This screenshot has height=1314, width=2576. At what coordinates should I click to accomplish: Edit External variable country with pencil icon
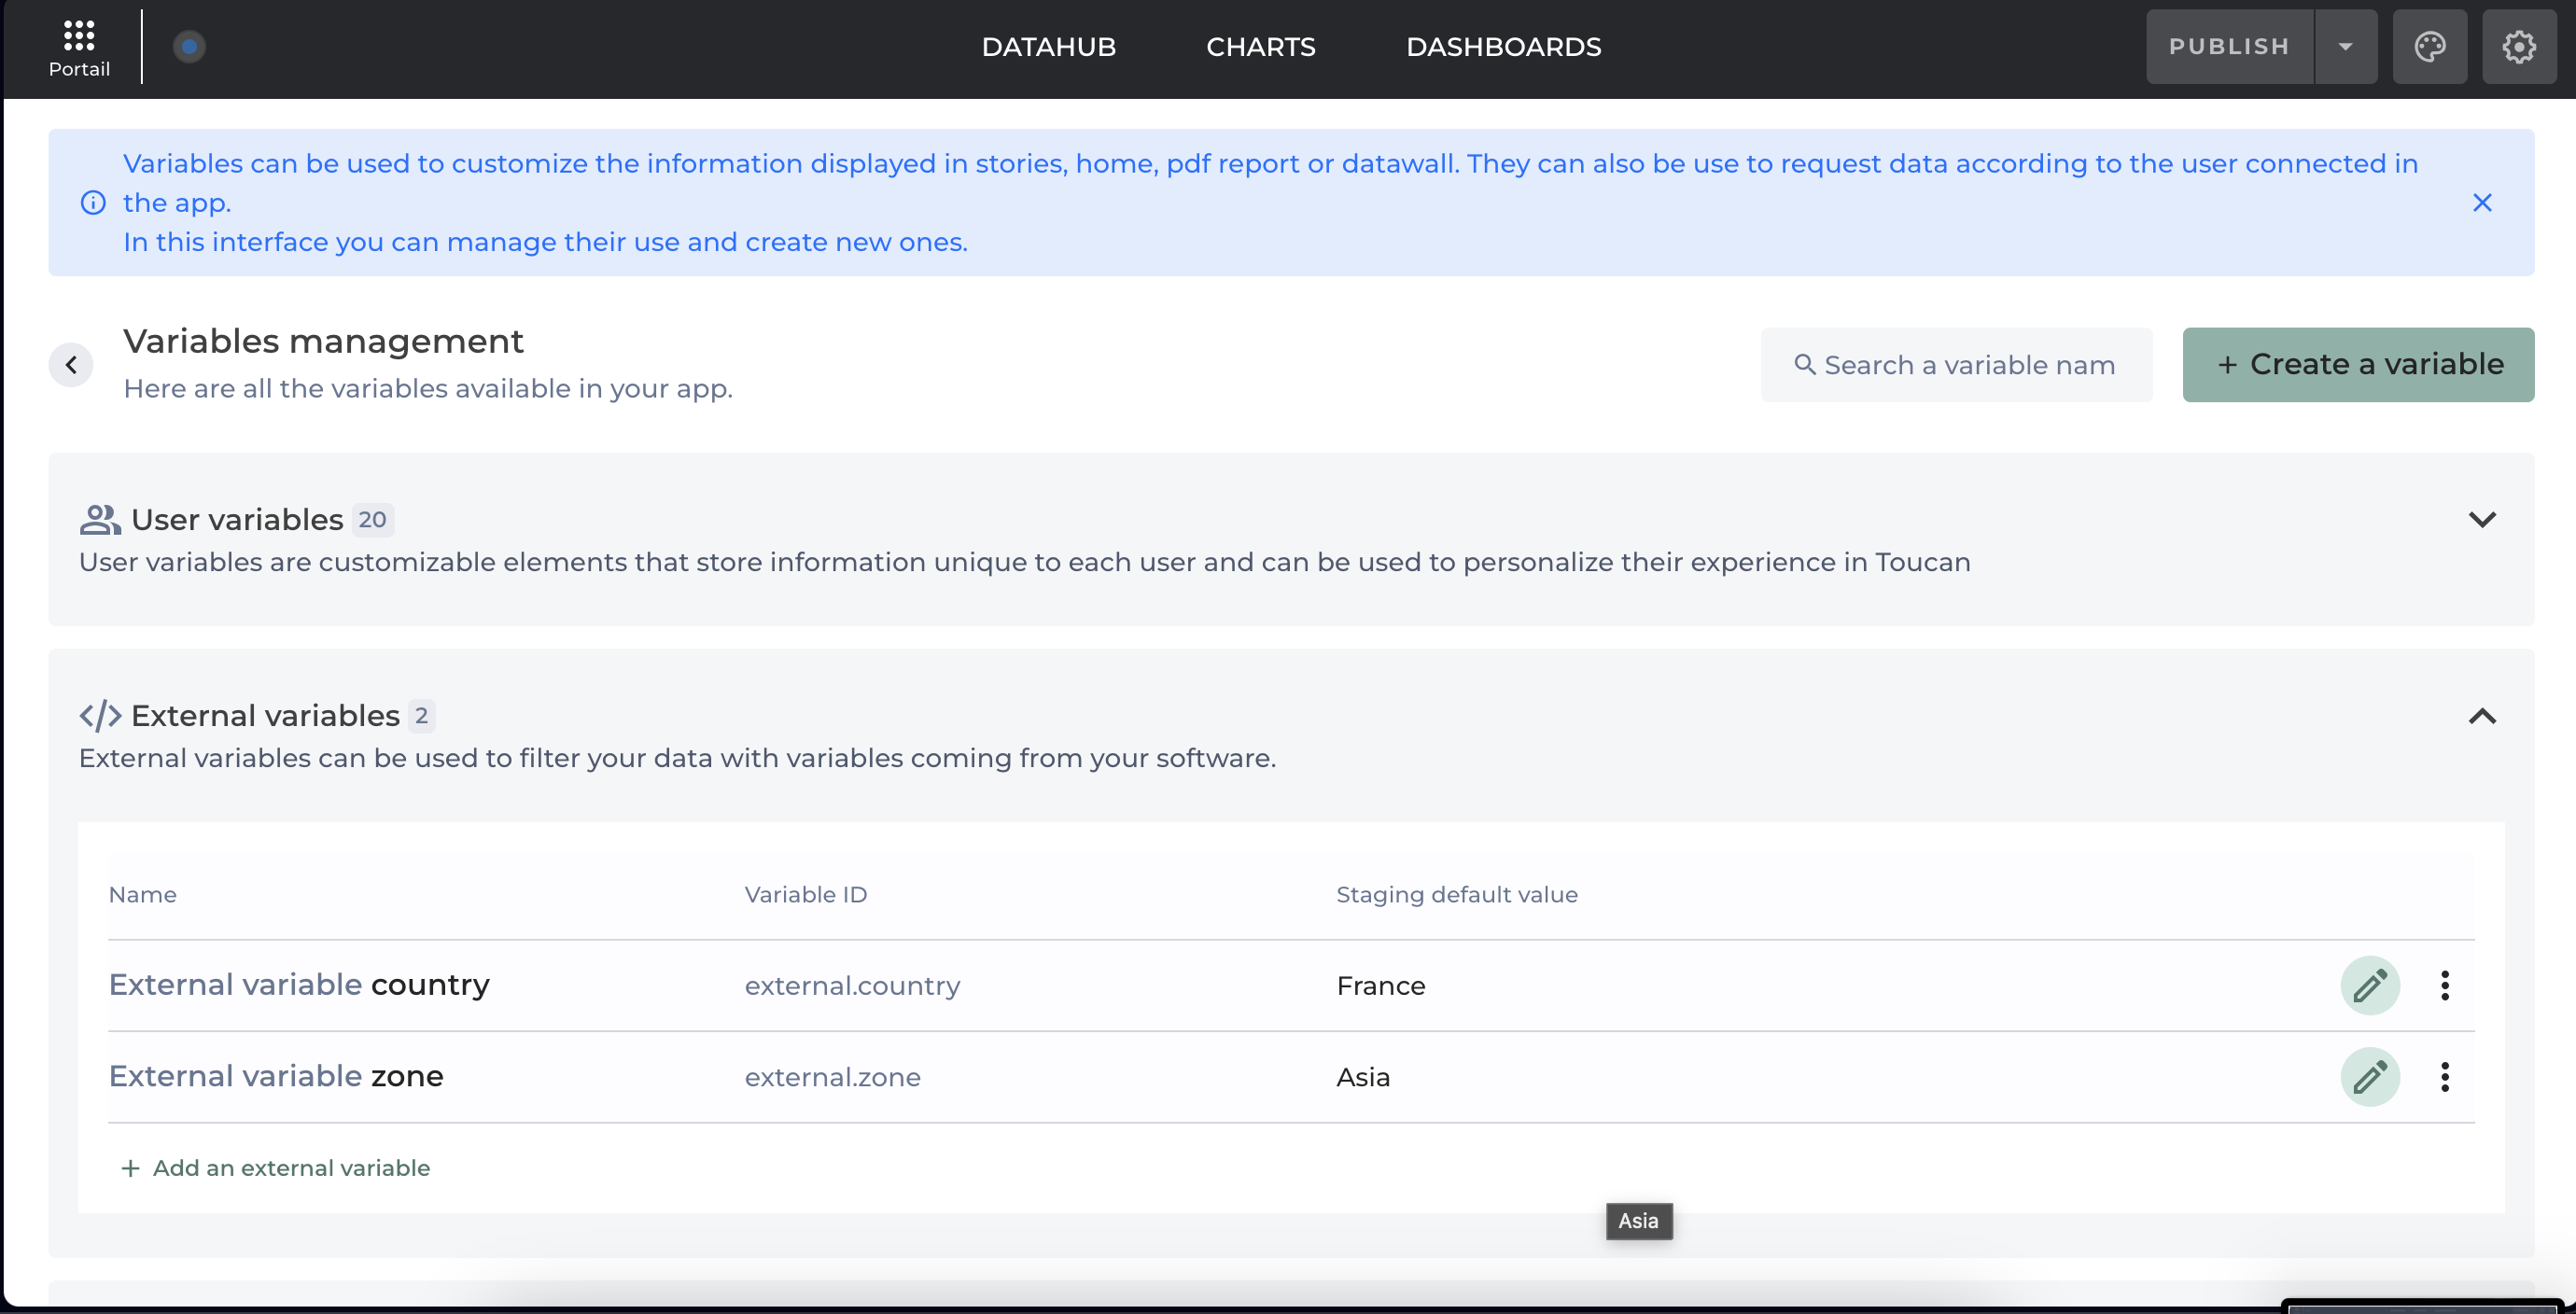click(x=2369, y=986)
